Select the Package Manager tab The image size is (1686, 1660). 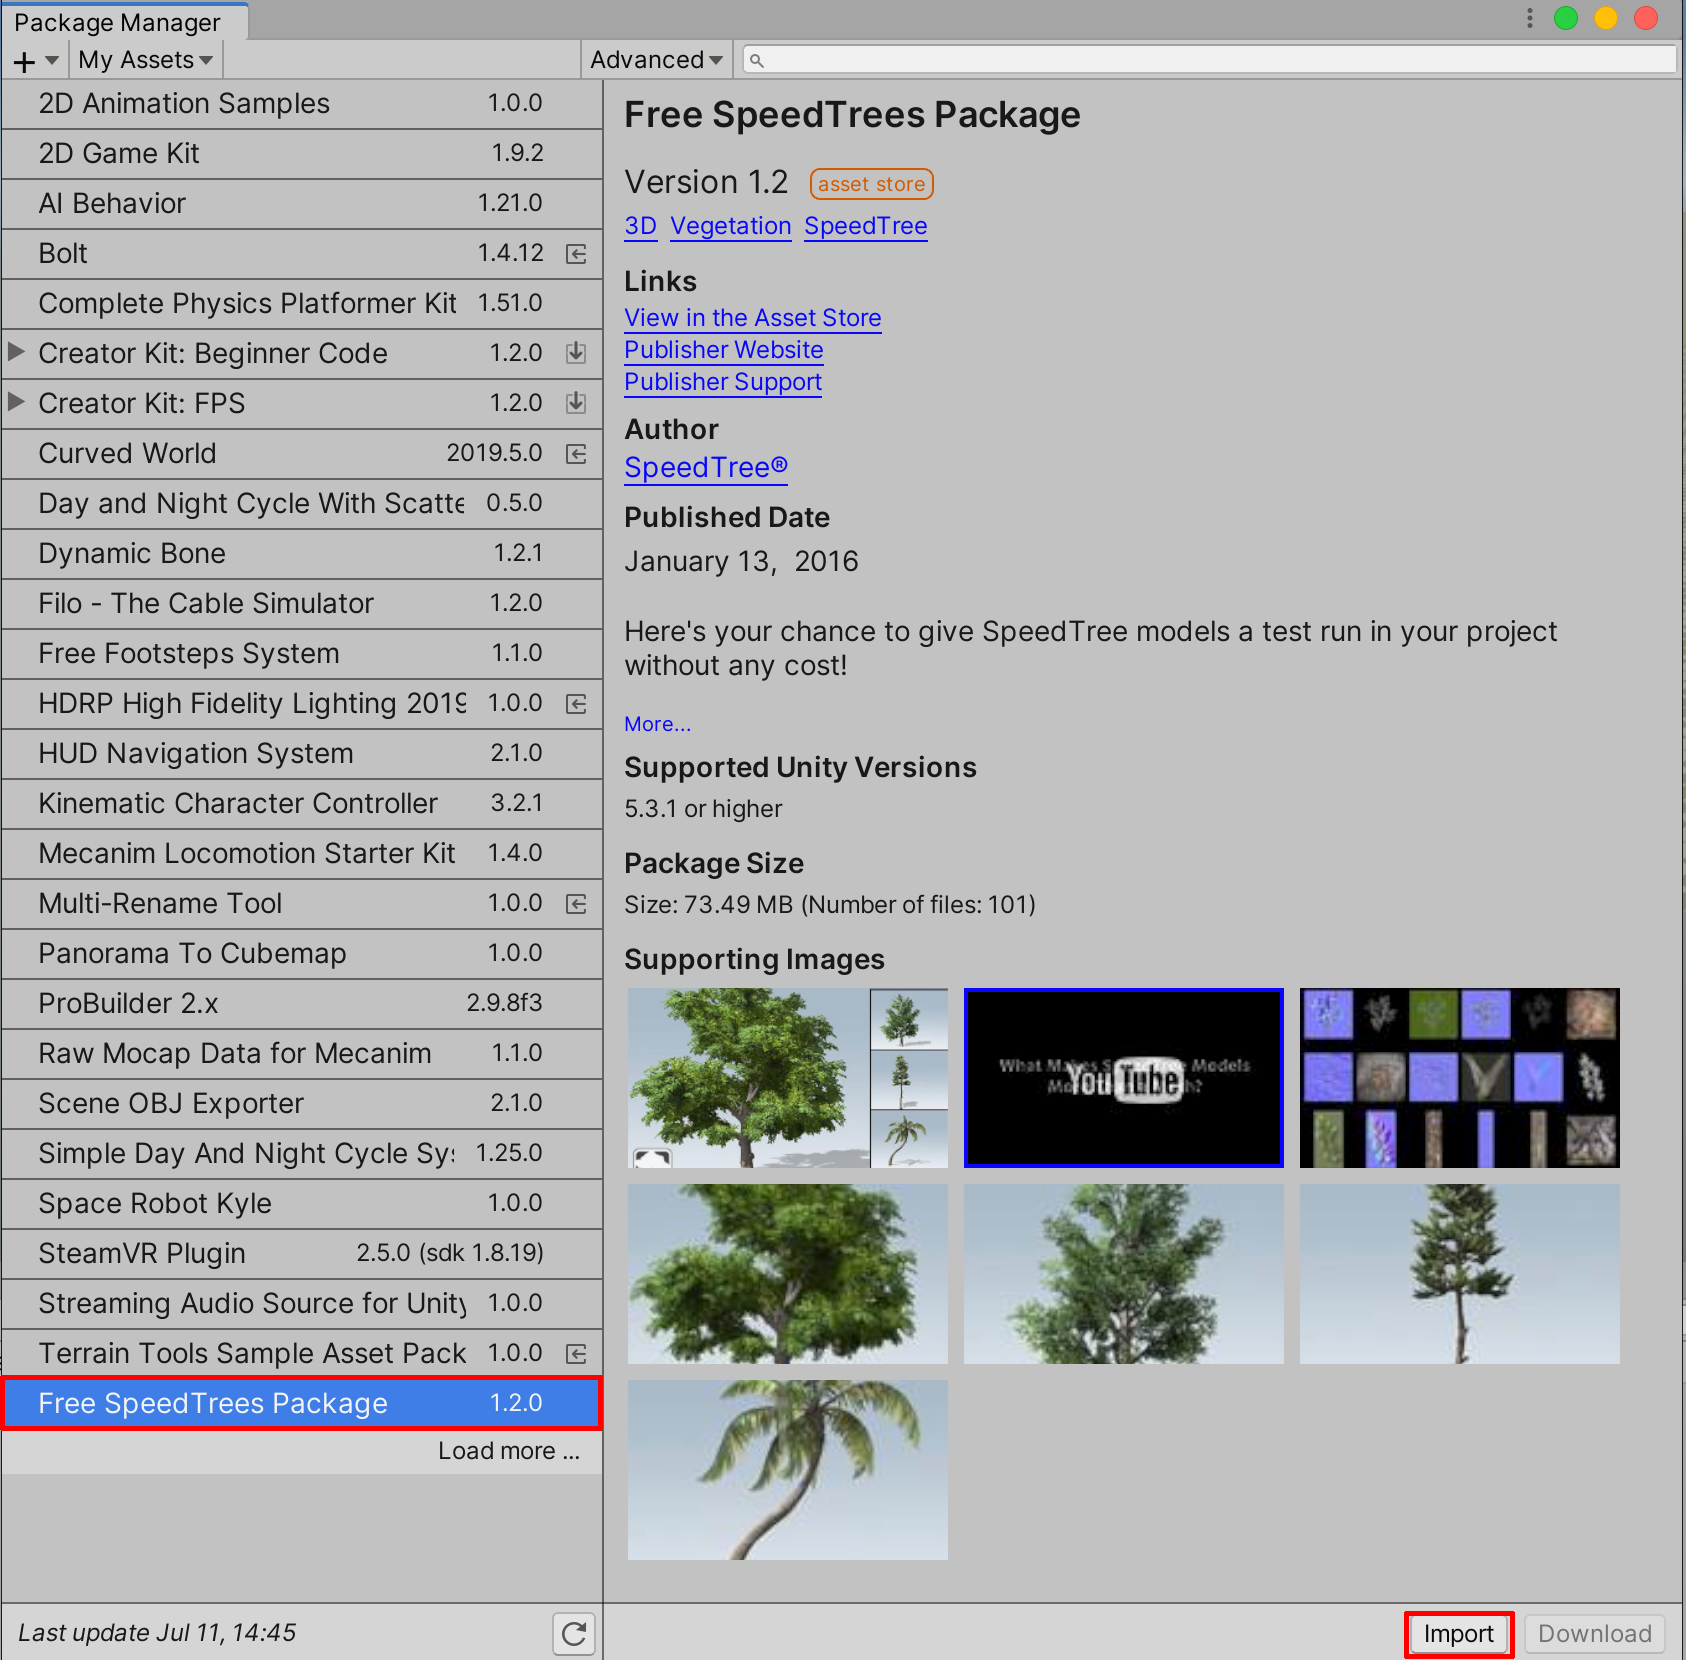(118, 22)
